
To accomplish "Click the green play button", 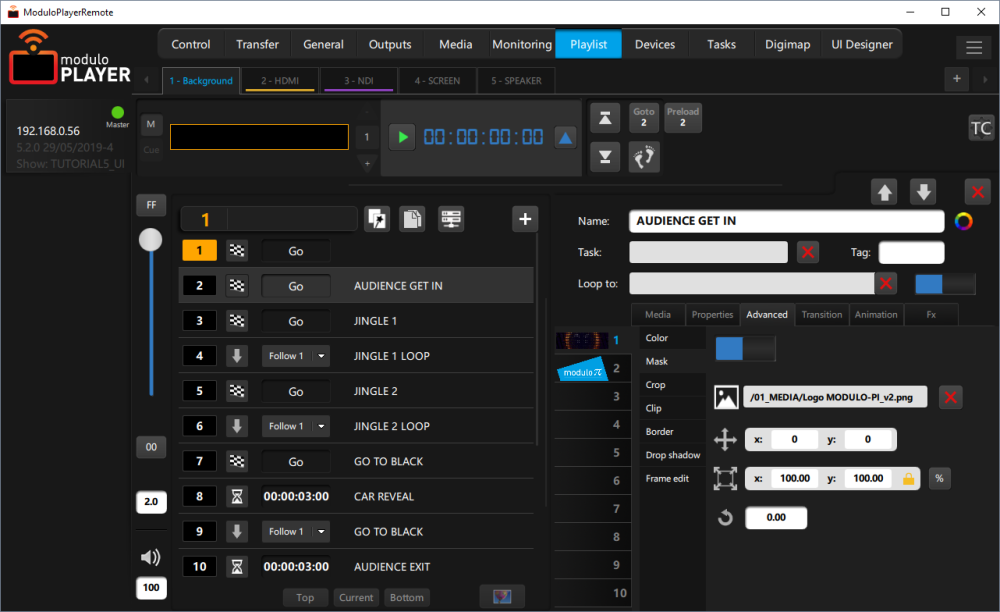I will (x=402, y=137).
